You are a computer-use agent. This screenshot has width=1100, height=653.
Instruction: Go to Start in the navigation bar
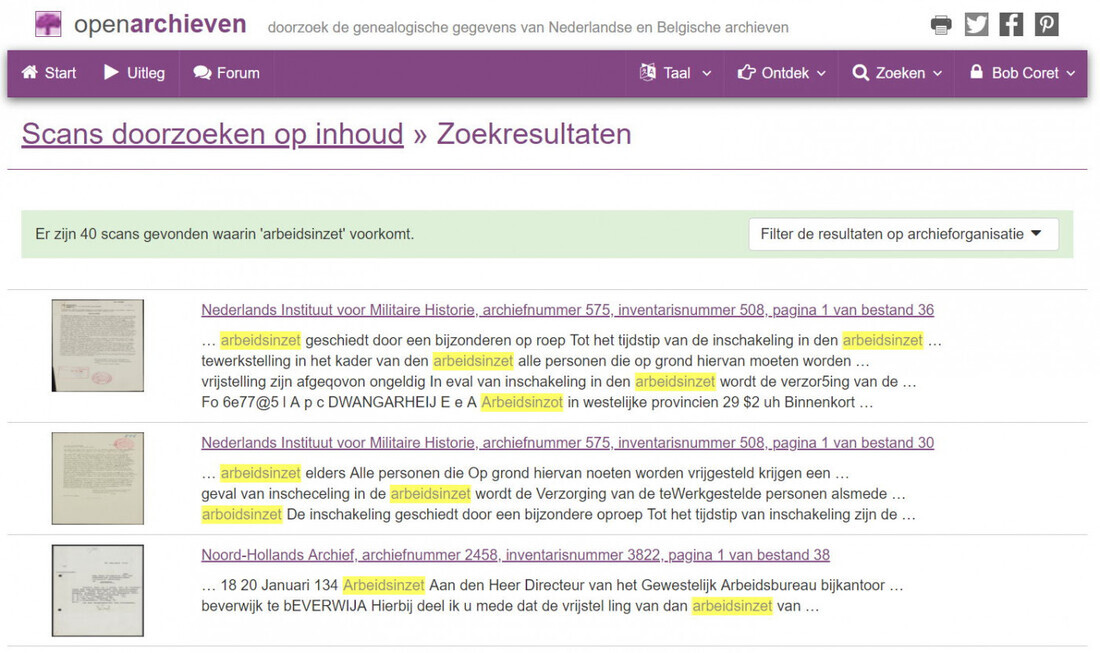[48, 73]
